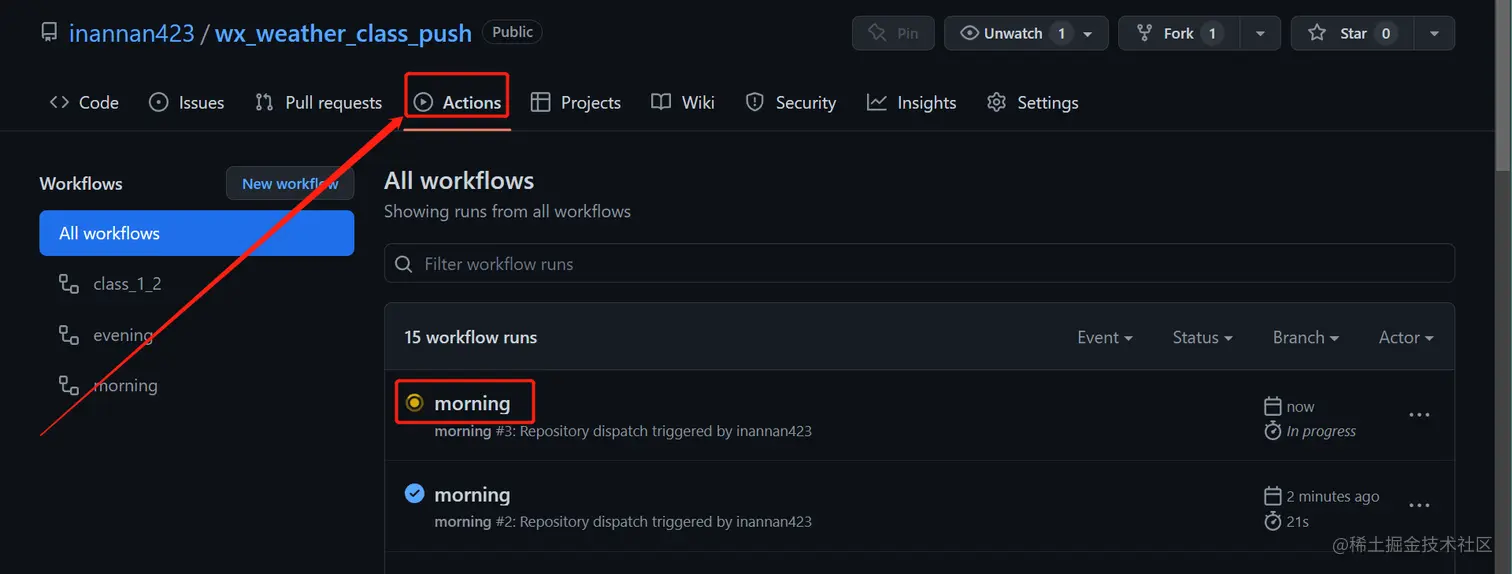The width and height of the screenshot is (1512, 574).
Task: Switch to the Issues tab
Action: pos(186,102)
